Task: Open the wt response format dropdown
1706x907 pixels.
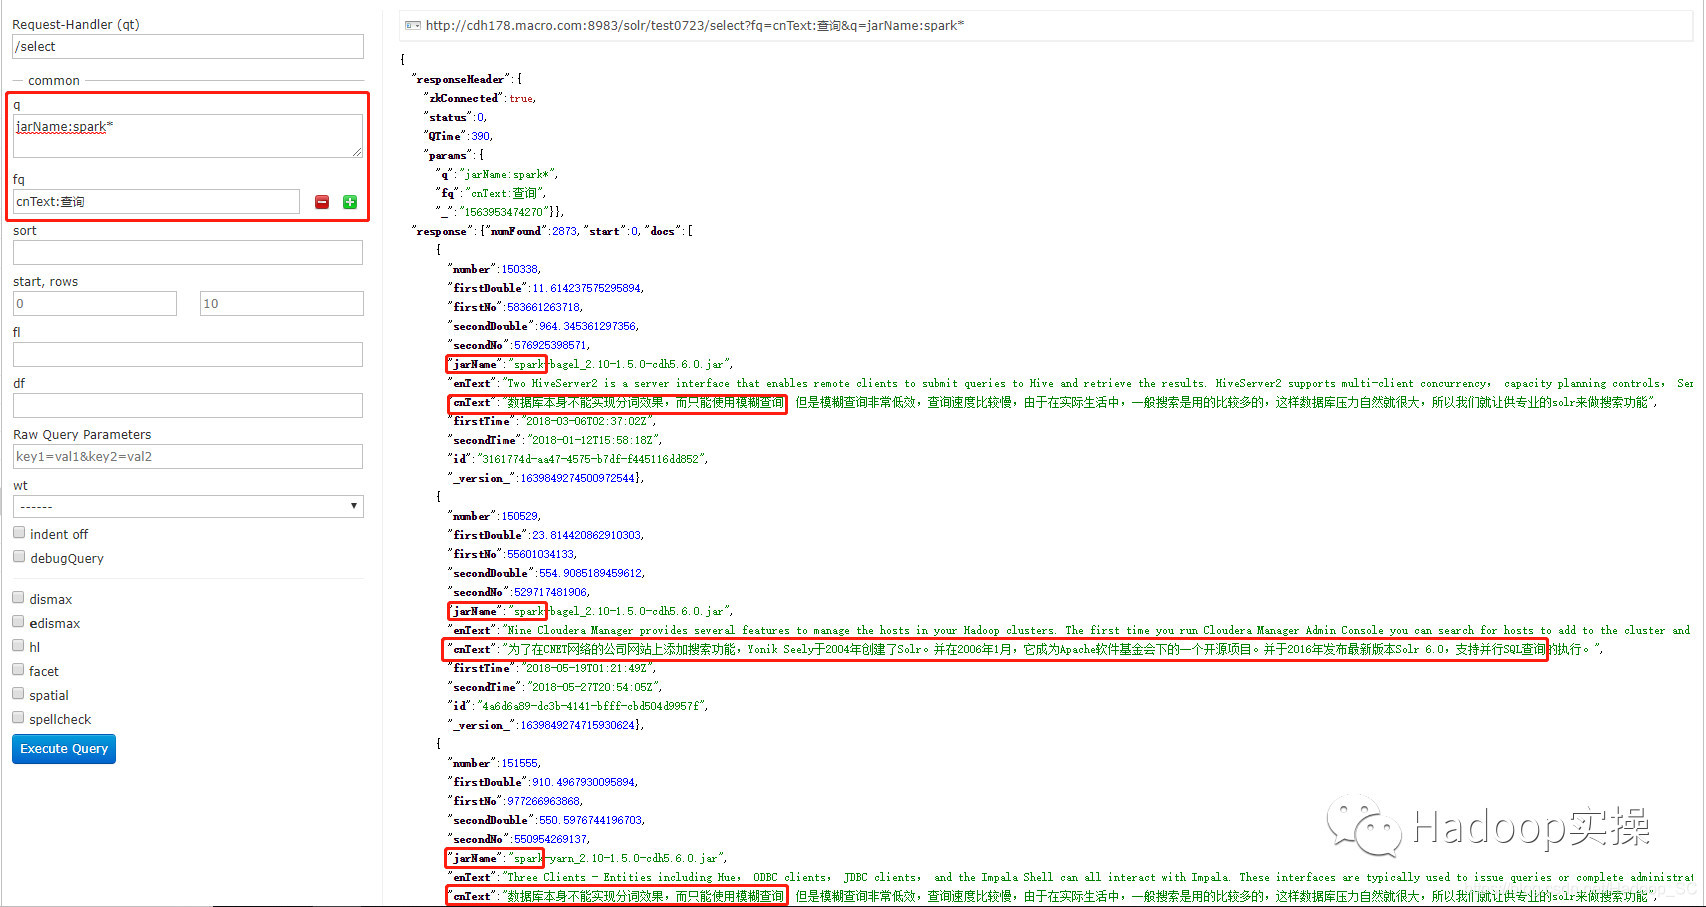Action: (188, 506)
